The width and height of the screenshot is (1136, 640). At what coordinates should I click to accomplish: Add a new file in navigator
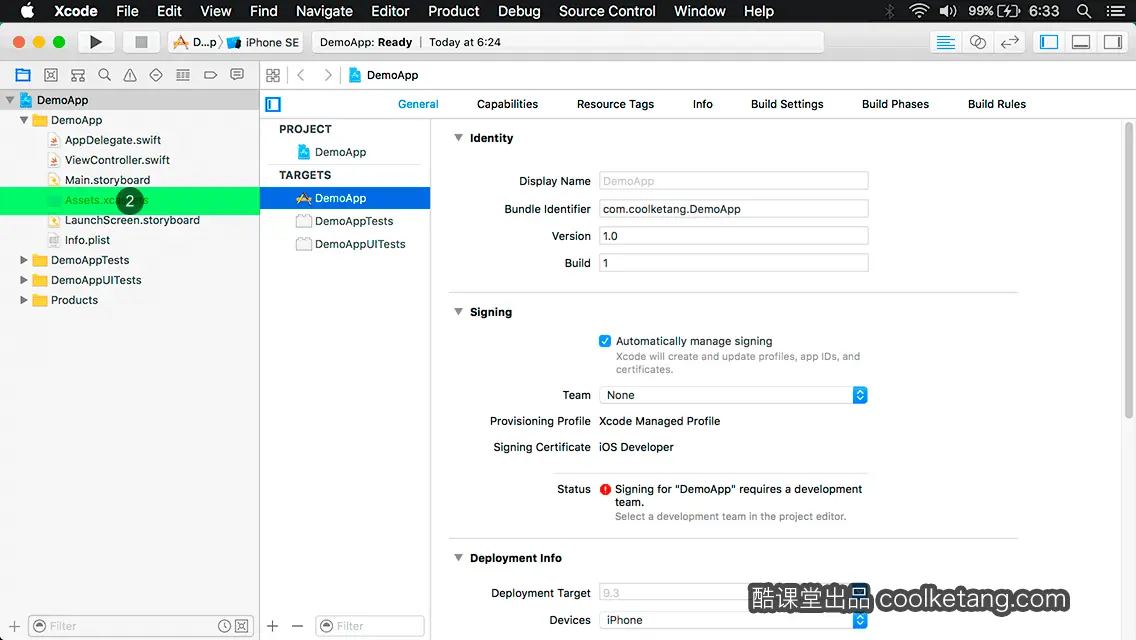point(14,626)
